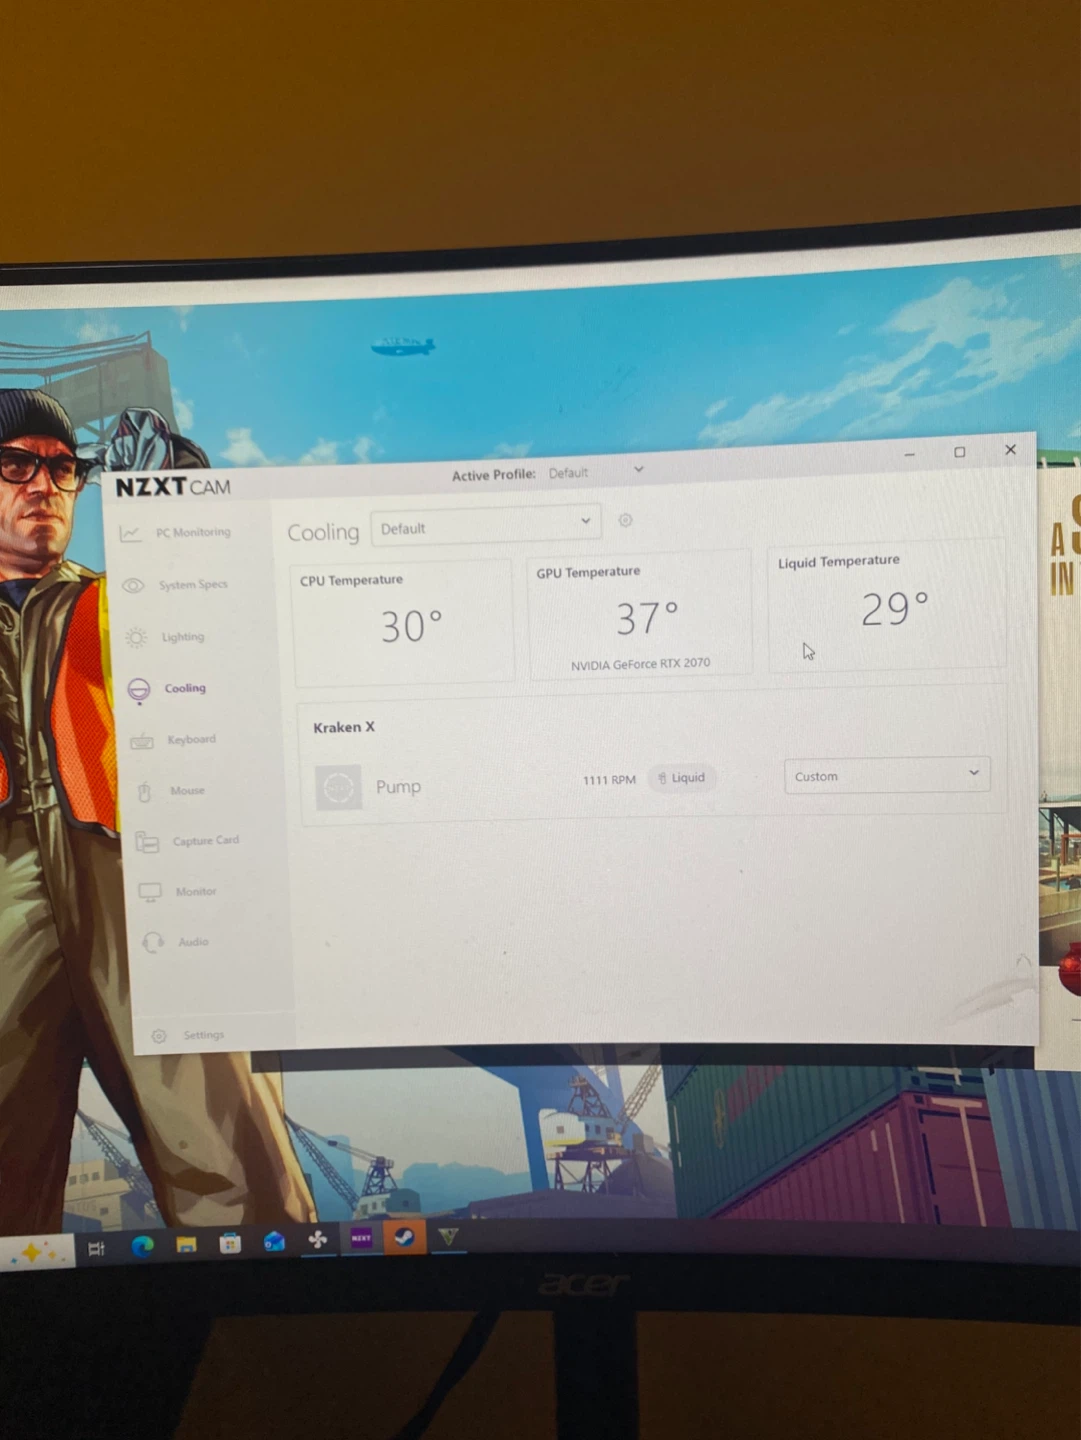Minimize the NZXT CAM window
1081x1440 pixels.
tap(909, 454)
